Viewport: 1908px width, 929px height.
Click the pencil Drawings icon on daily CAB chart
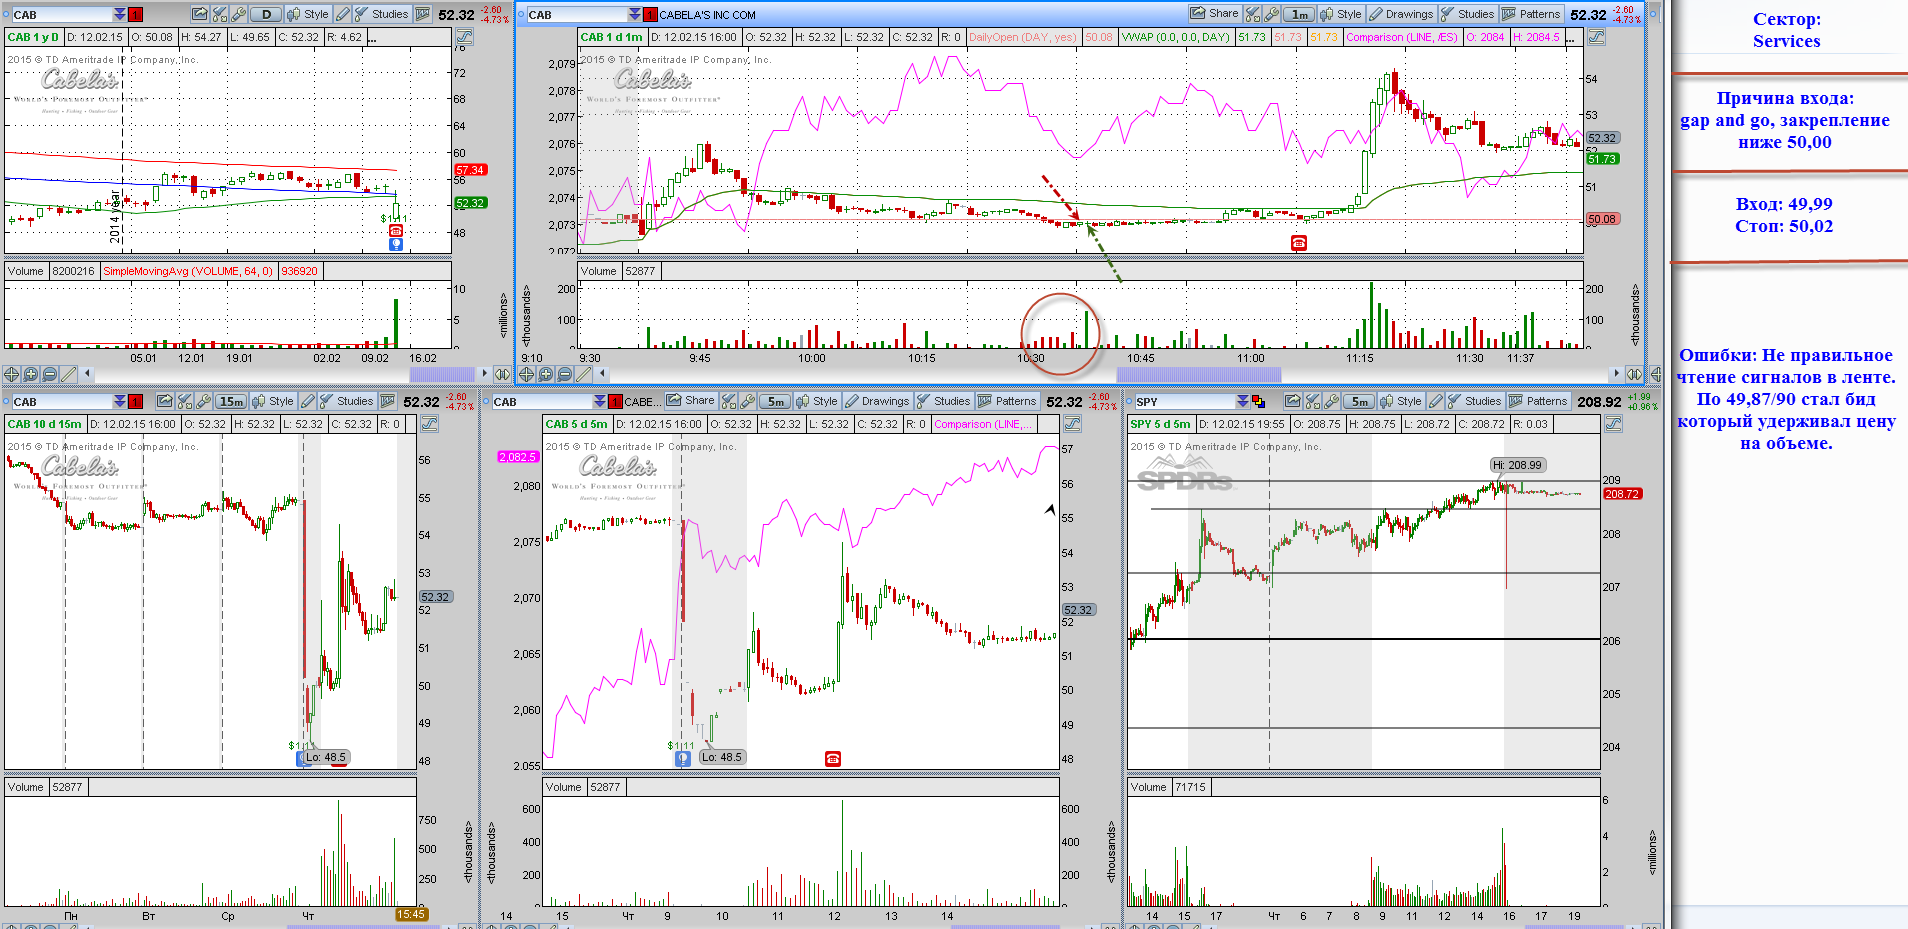[x=343, y=14]
